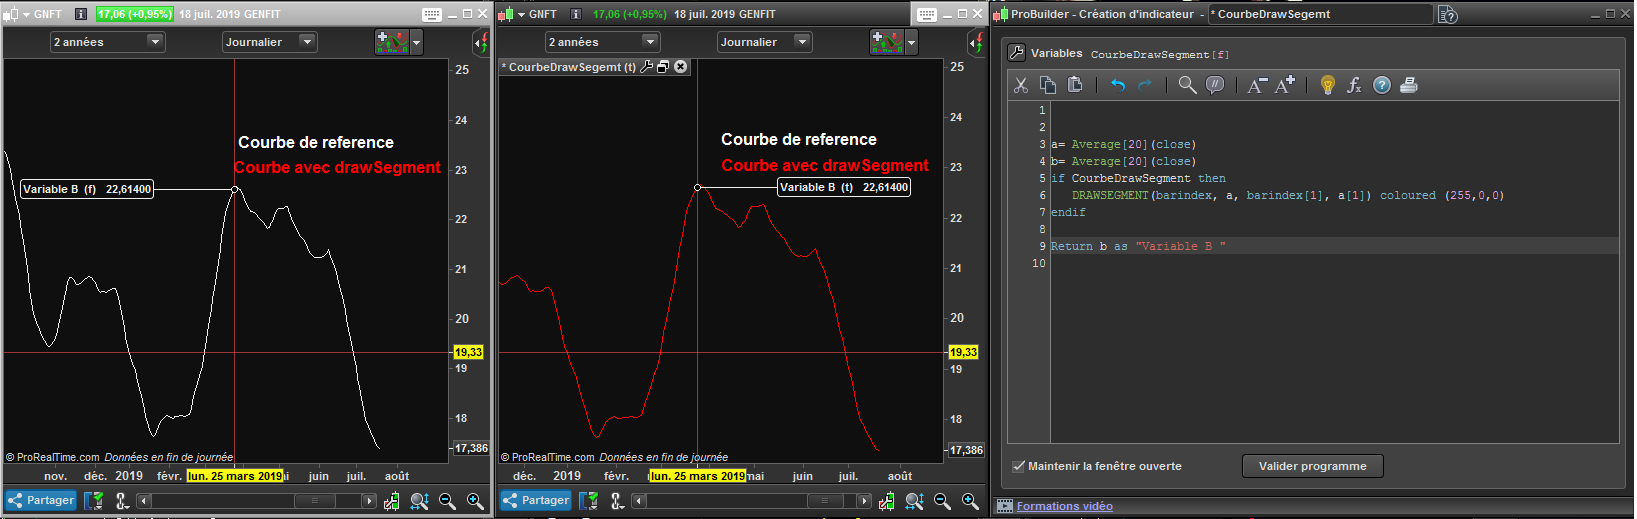
Task: Click the info icon in left GNFT chart title
Action: (x=81, y=14)
